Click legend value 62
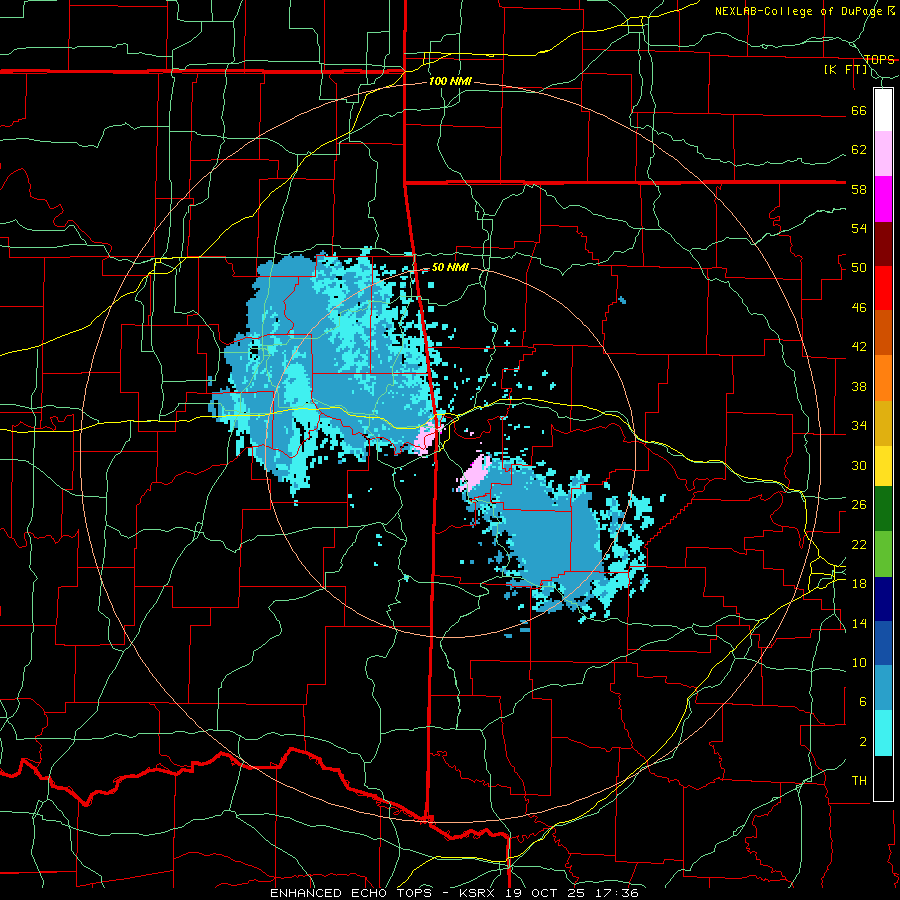This screenshot has width=900, height=900. [859, 150]
